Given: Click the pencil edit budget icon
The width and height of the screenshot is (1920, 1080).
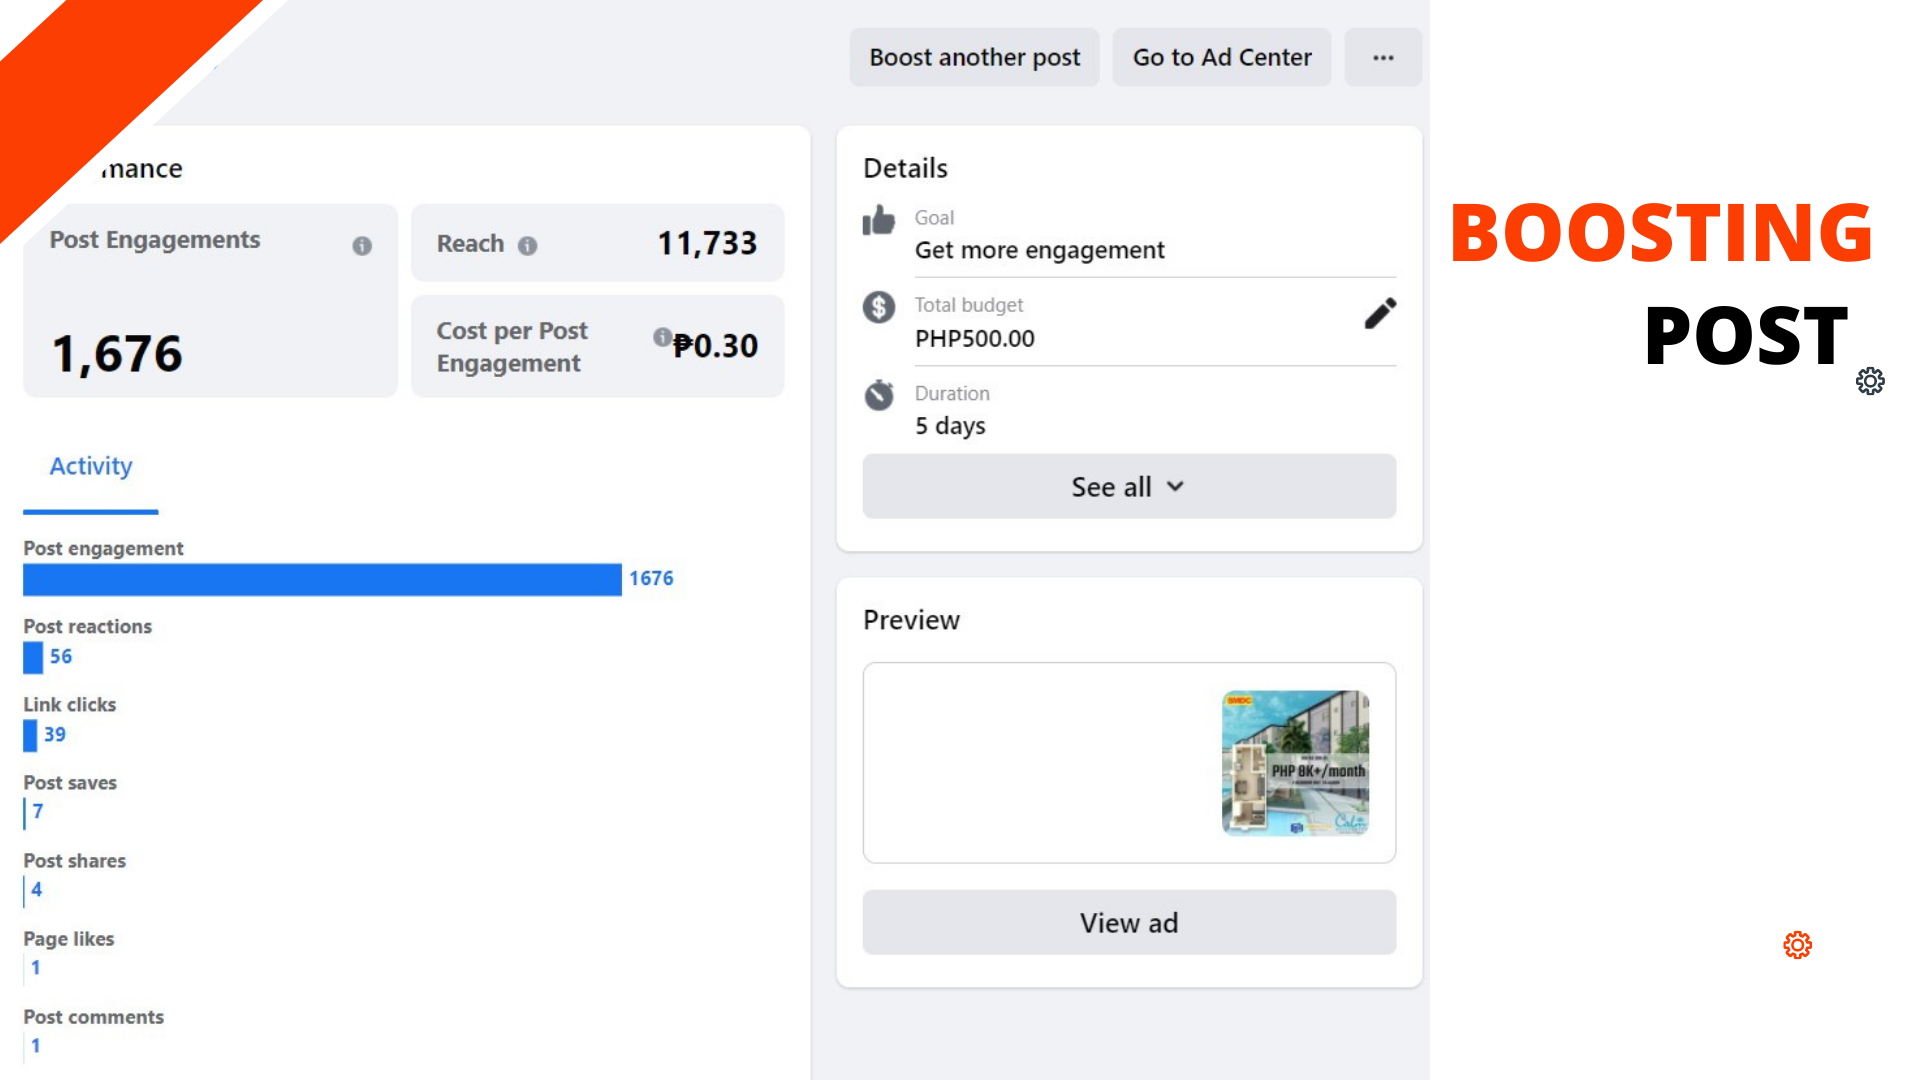Looking at the screenshot, I should 1380,314.
